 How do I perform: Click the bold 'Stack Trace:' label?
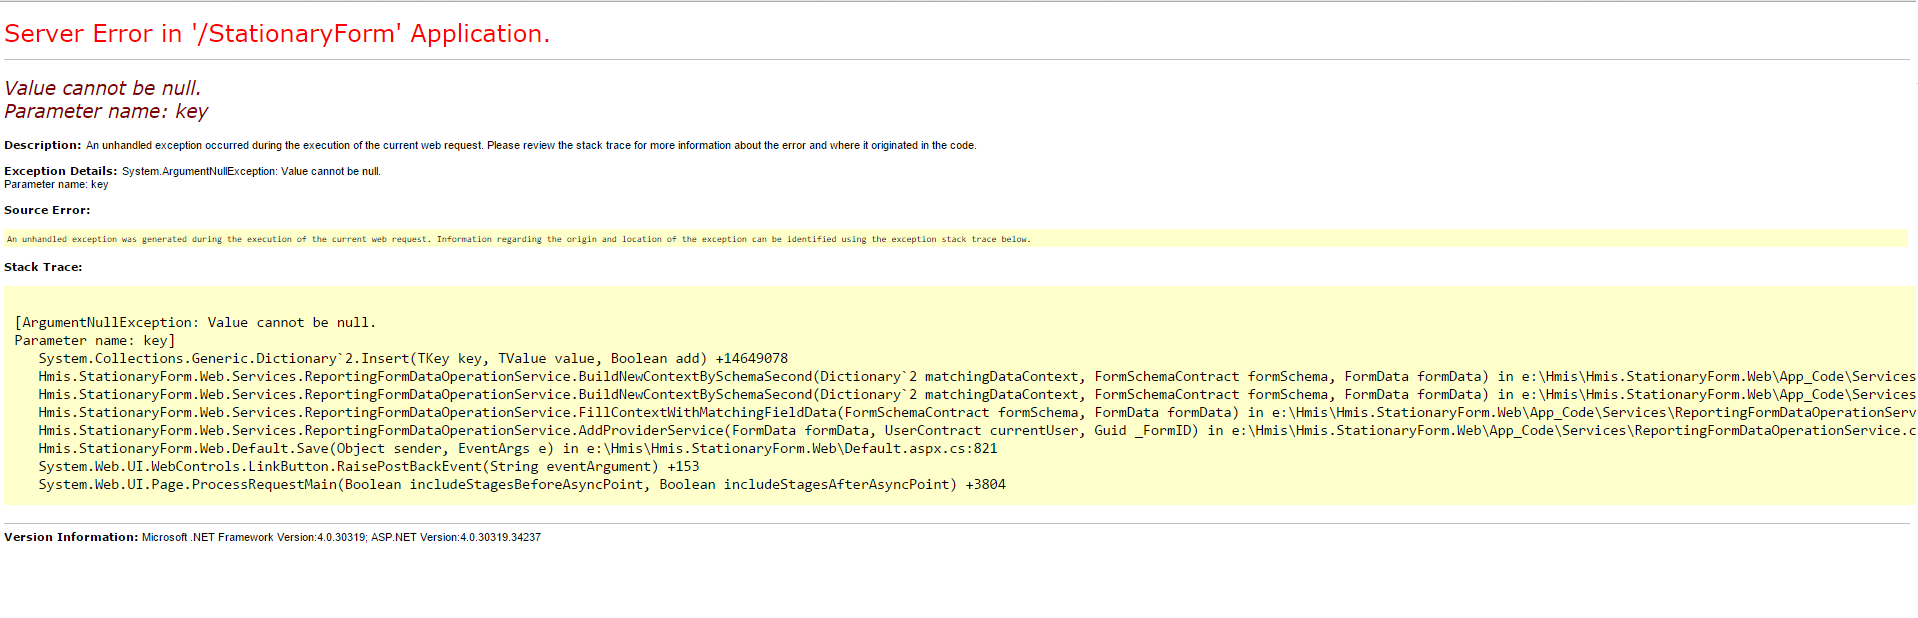pos(43,267)
